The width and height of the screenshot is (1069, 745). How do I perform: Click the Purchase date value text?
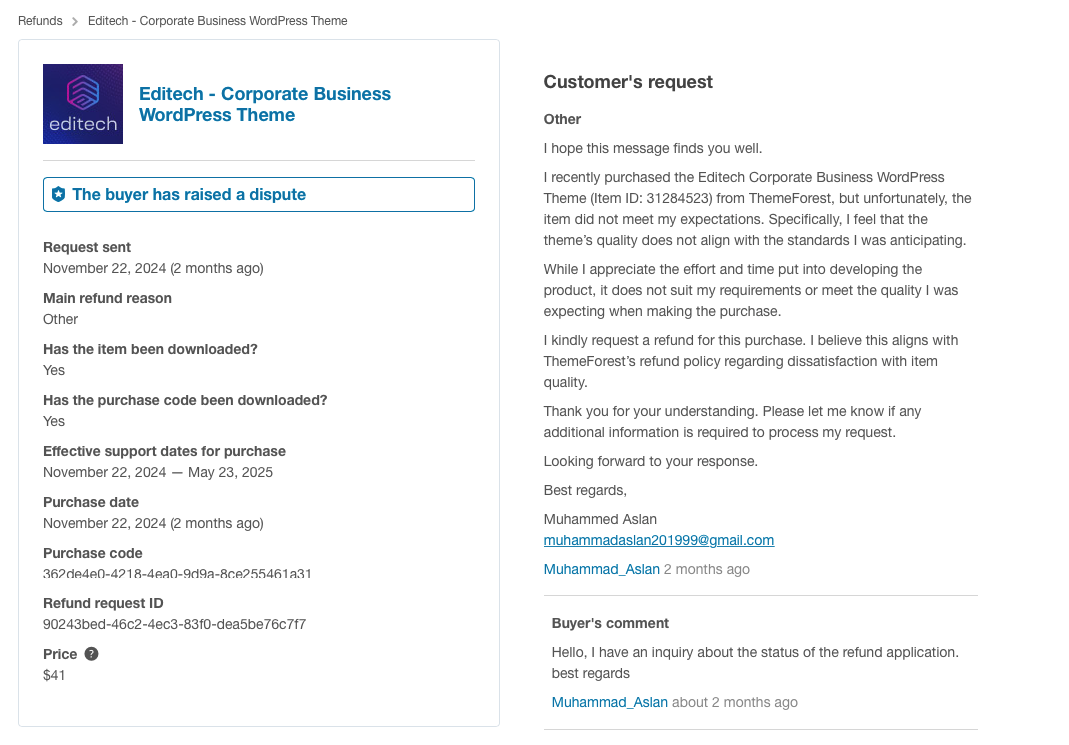pyautogui.click(x=153, y=523)
